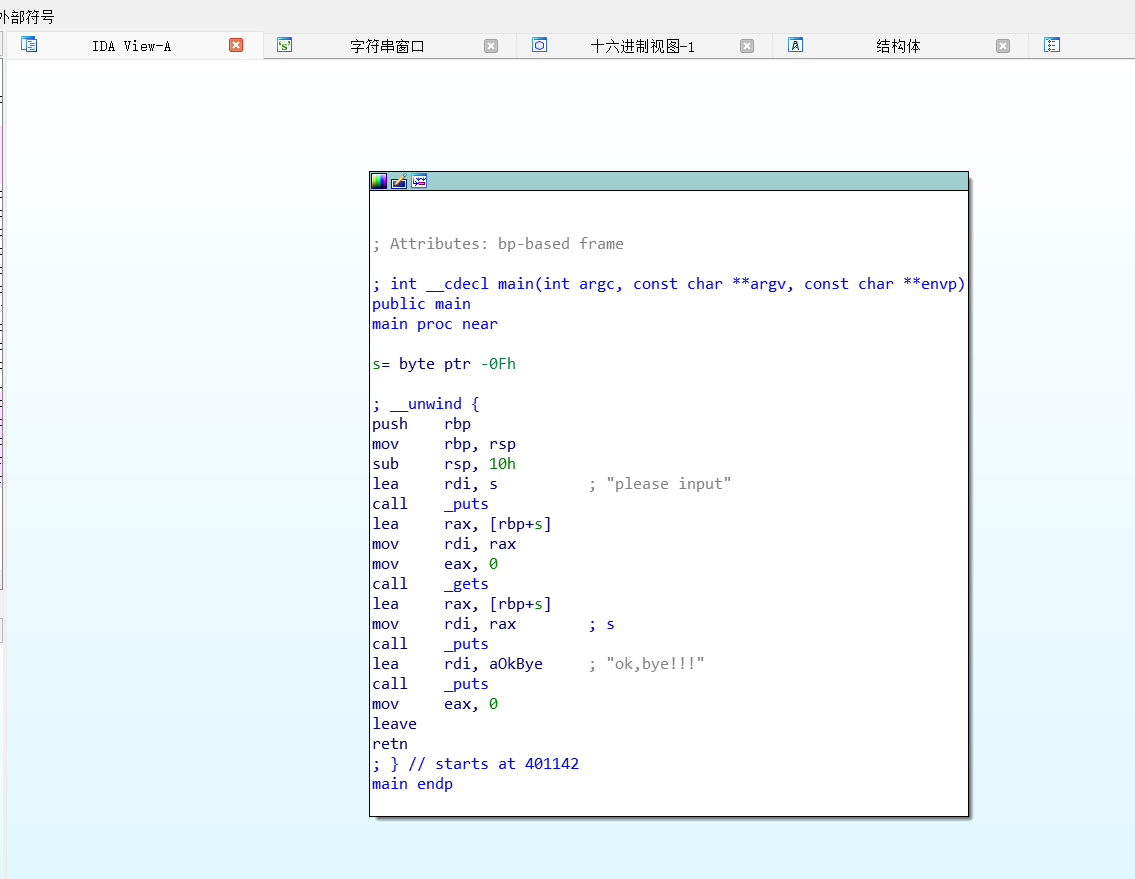Select the 'push rbp' instruction
Image resolution: width=1135 pixels, height=879 pixels.
[421, 424]
